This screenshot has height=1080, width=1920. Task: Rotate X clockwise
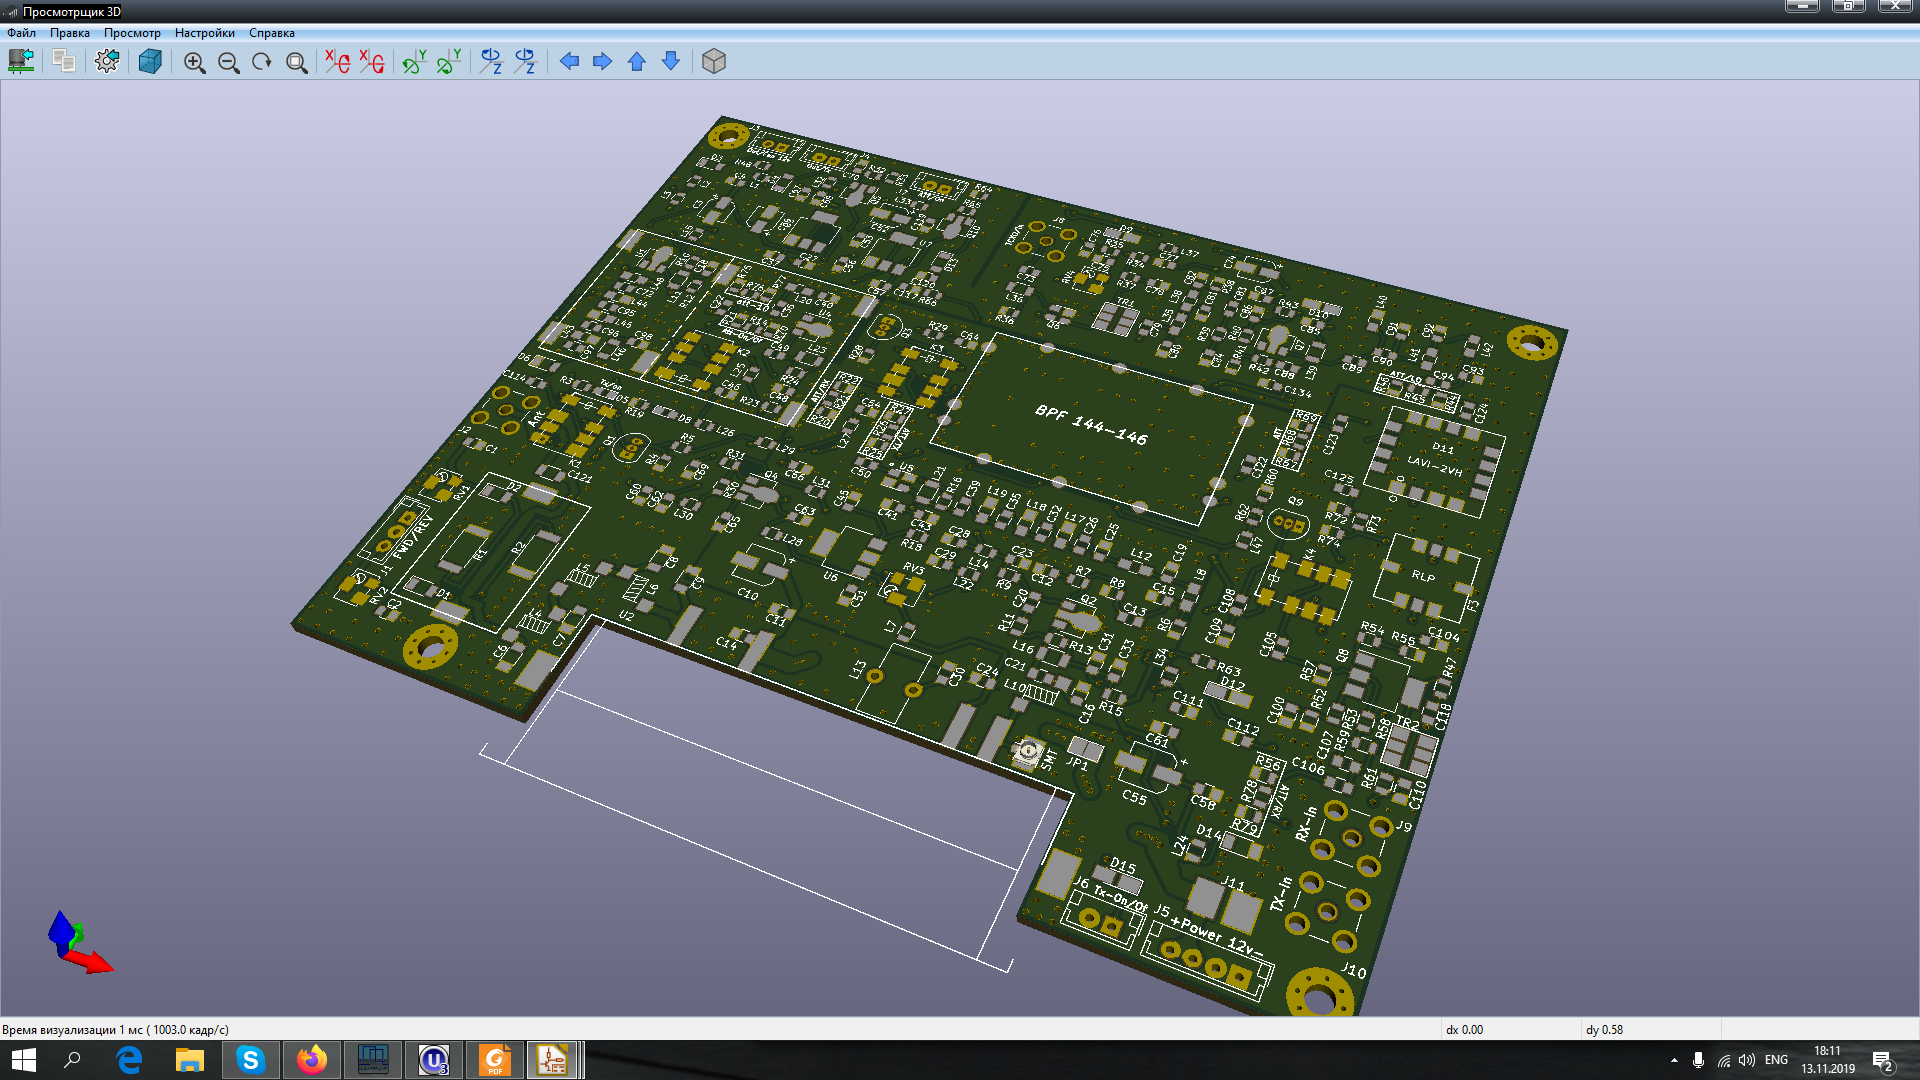pyautogui.click(x=337, y=61)
